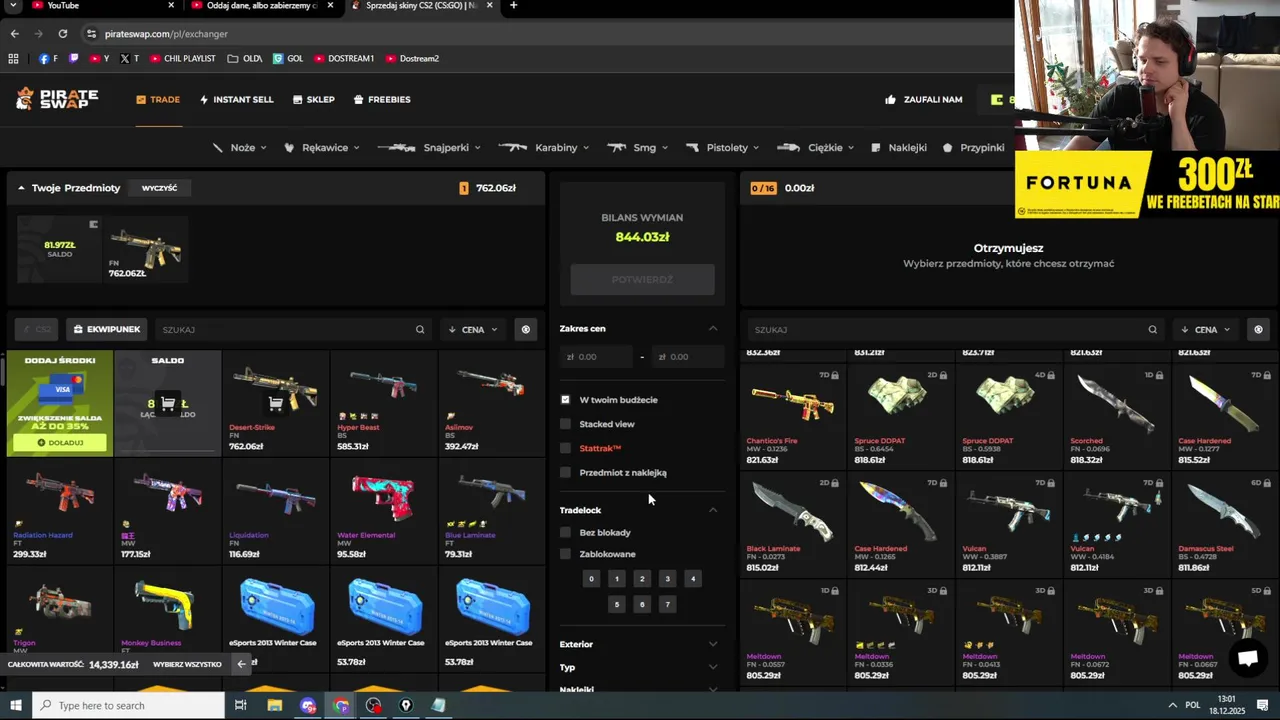Click the left arrow beside Wybierz wszystko

[241, 664]
